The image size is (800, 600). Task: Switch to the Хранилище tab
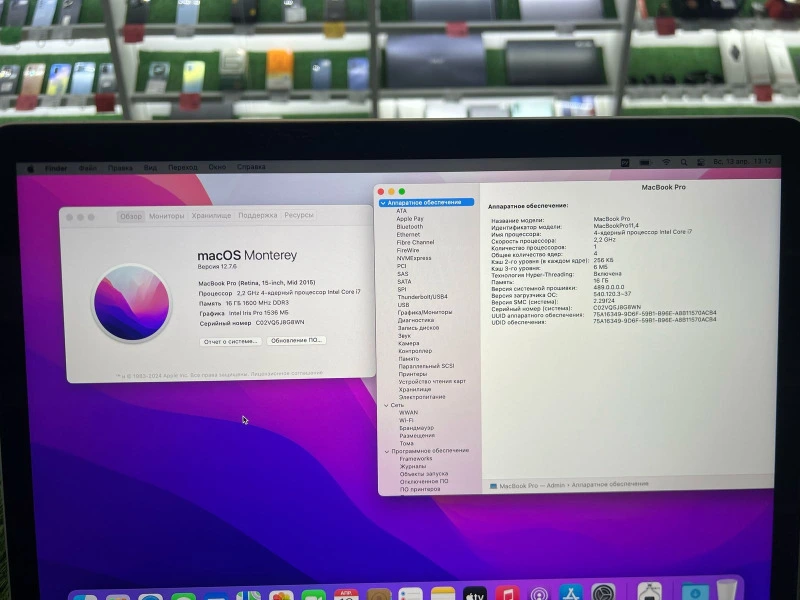[211, 216]
